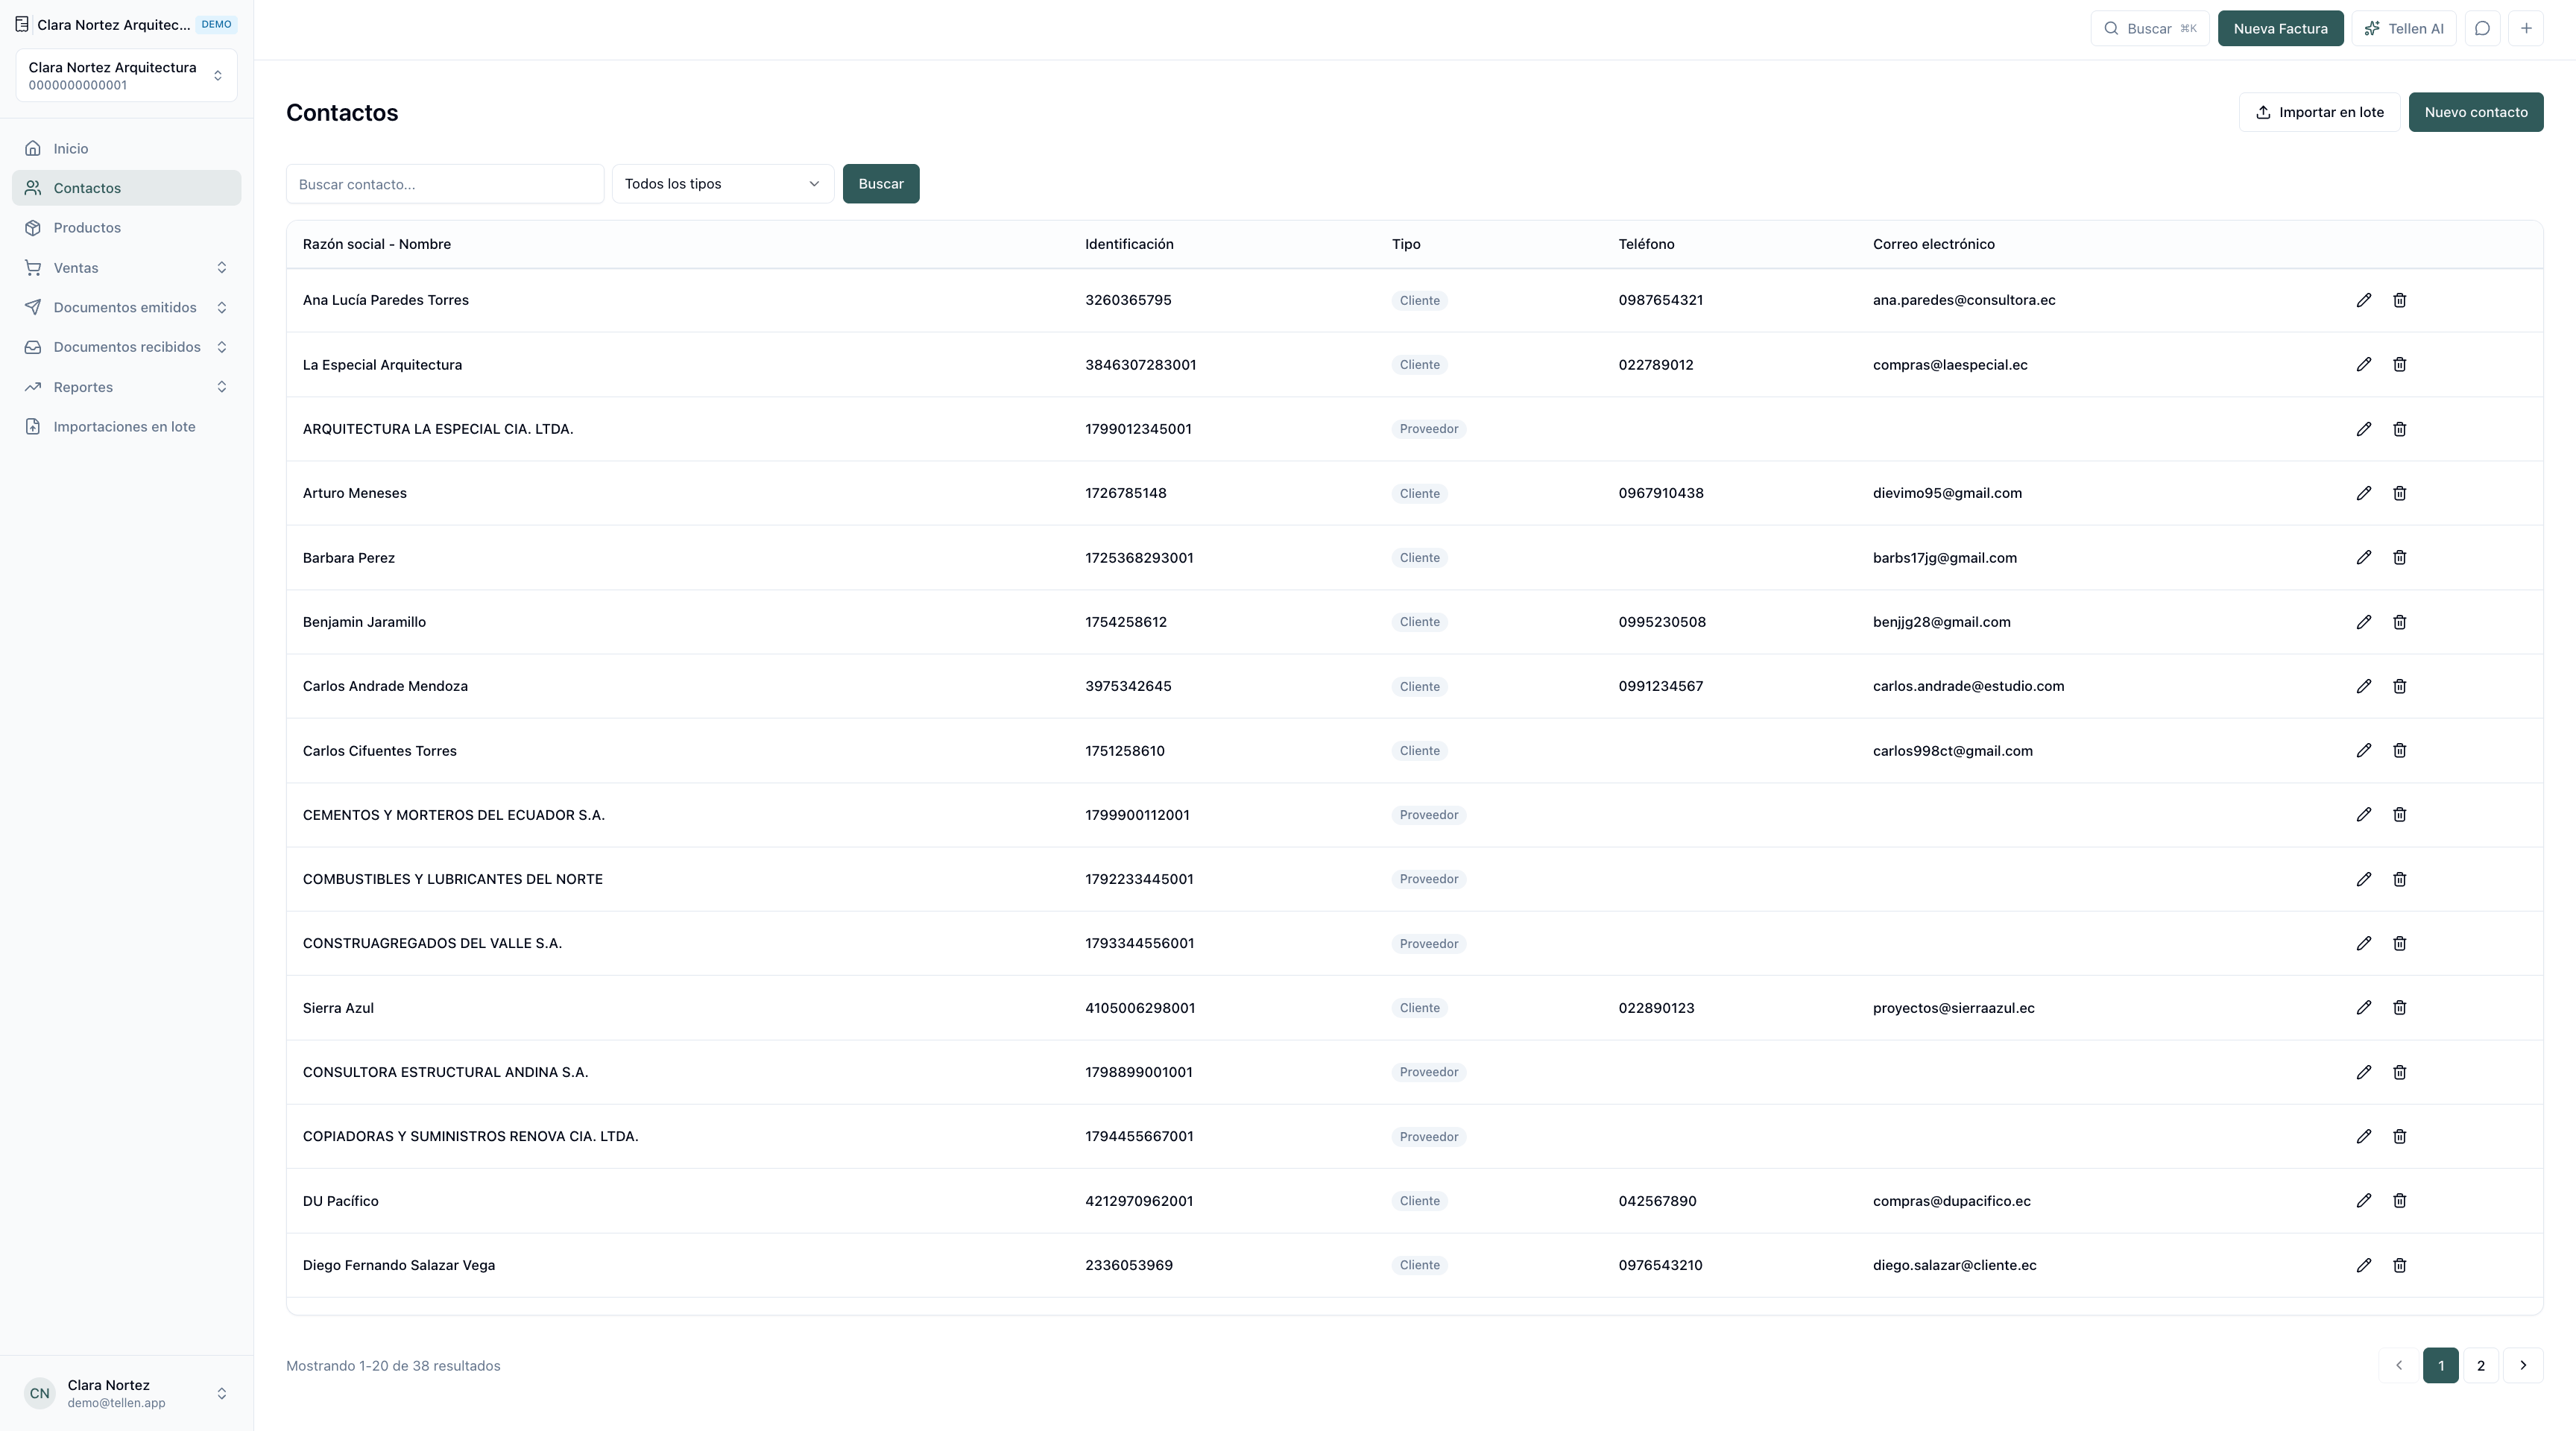Delete Carlos Cifuentes Torres contact
This screenshot has width=2576, height=1431.
click(x=2399, y=750)
